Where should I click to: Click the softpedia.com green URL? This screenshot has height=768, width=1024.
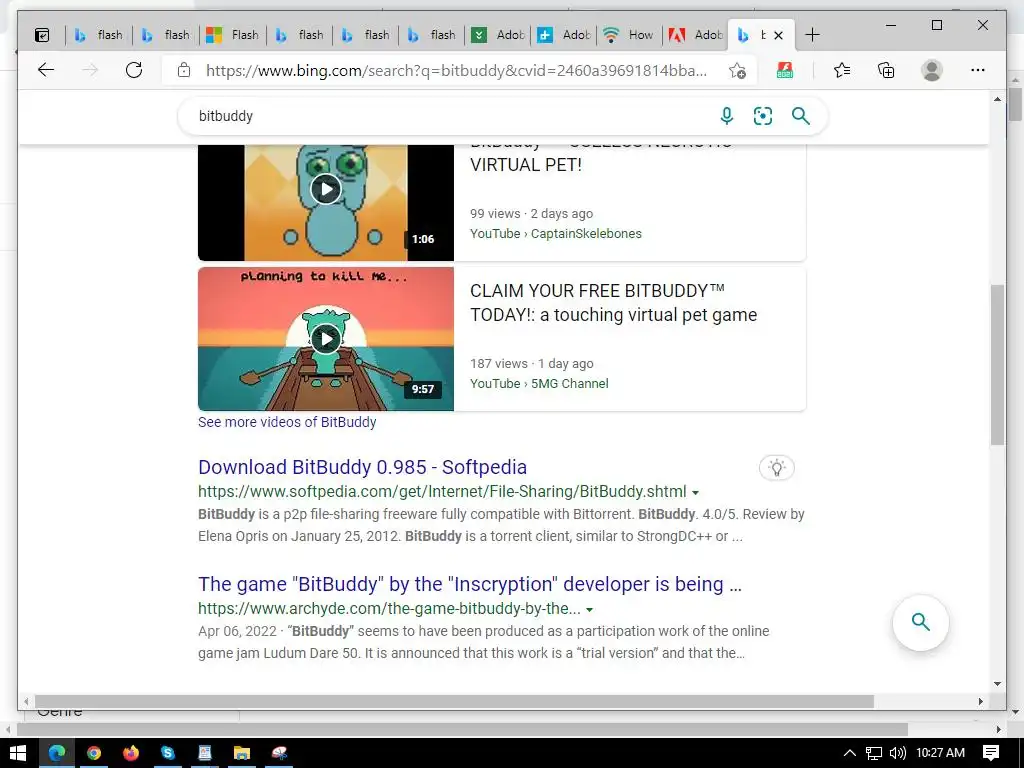pos(442,492)
